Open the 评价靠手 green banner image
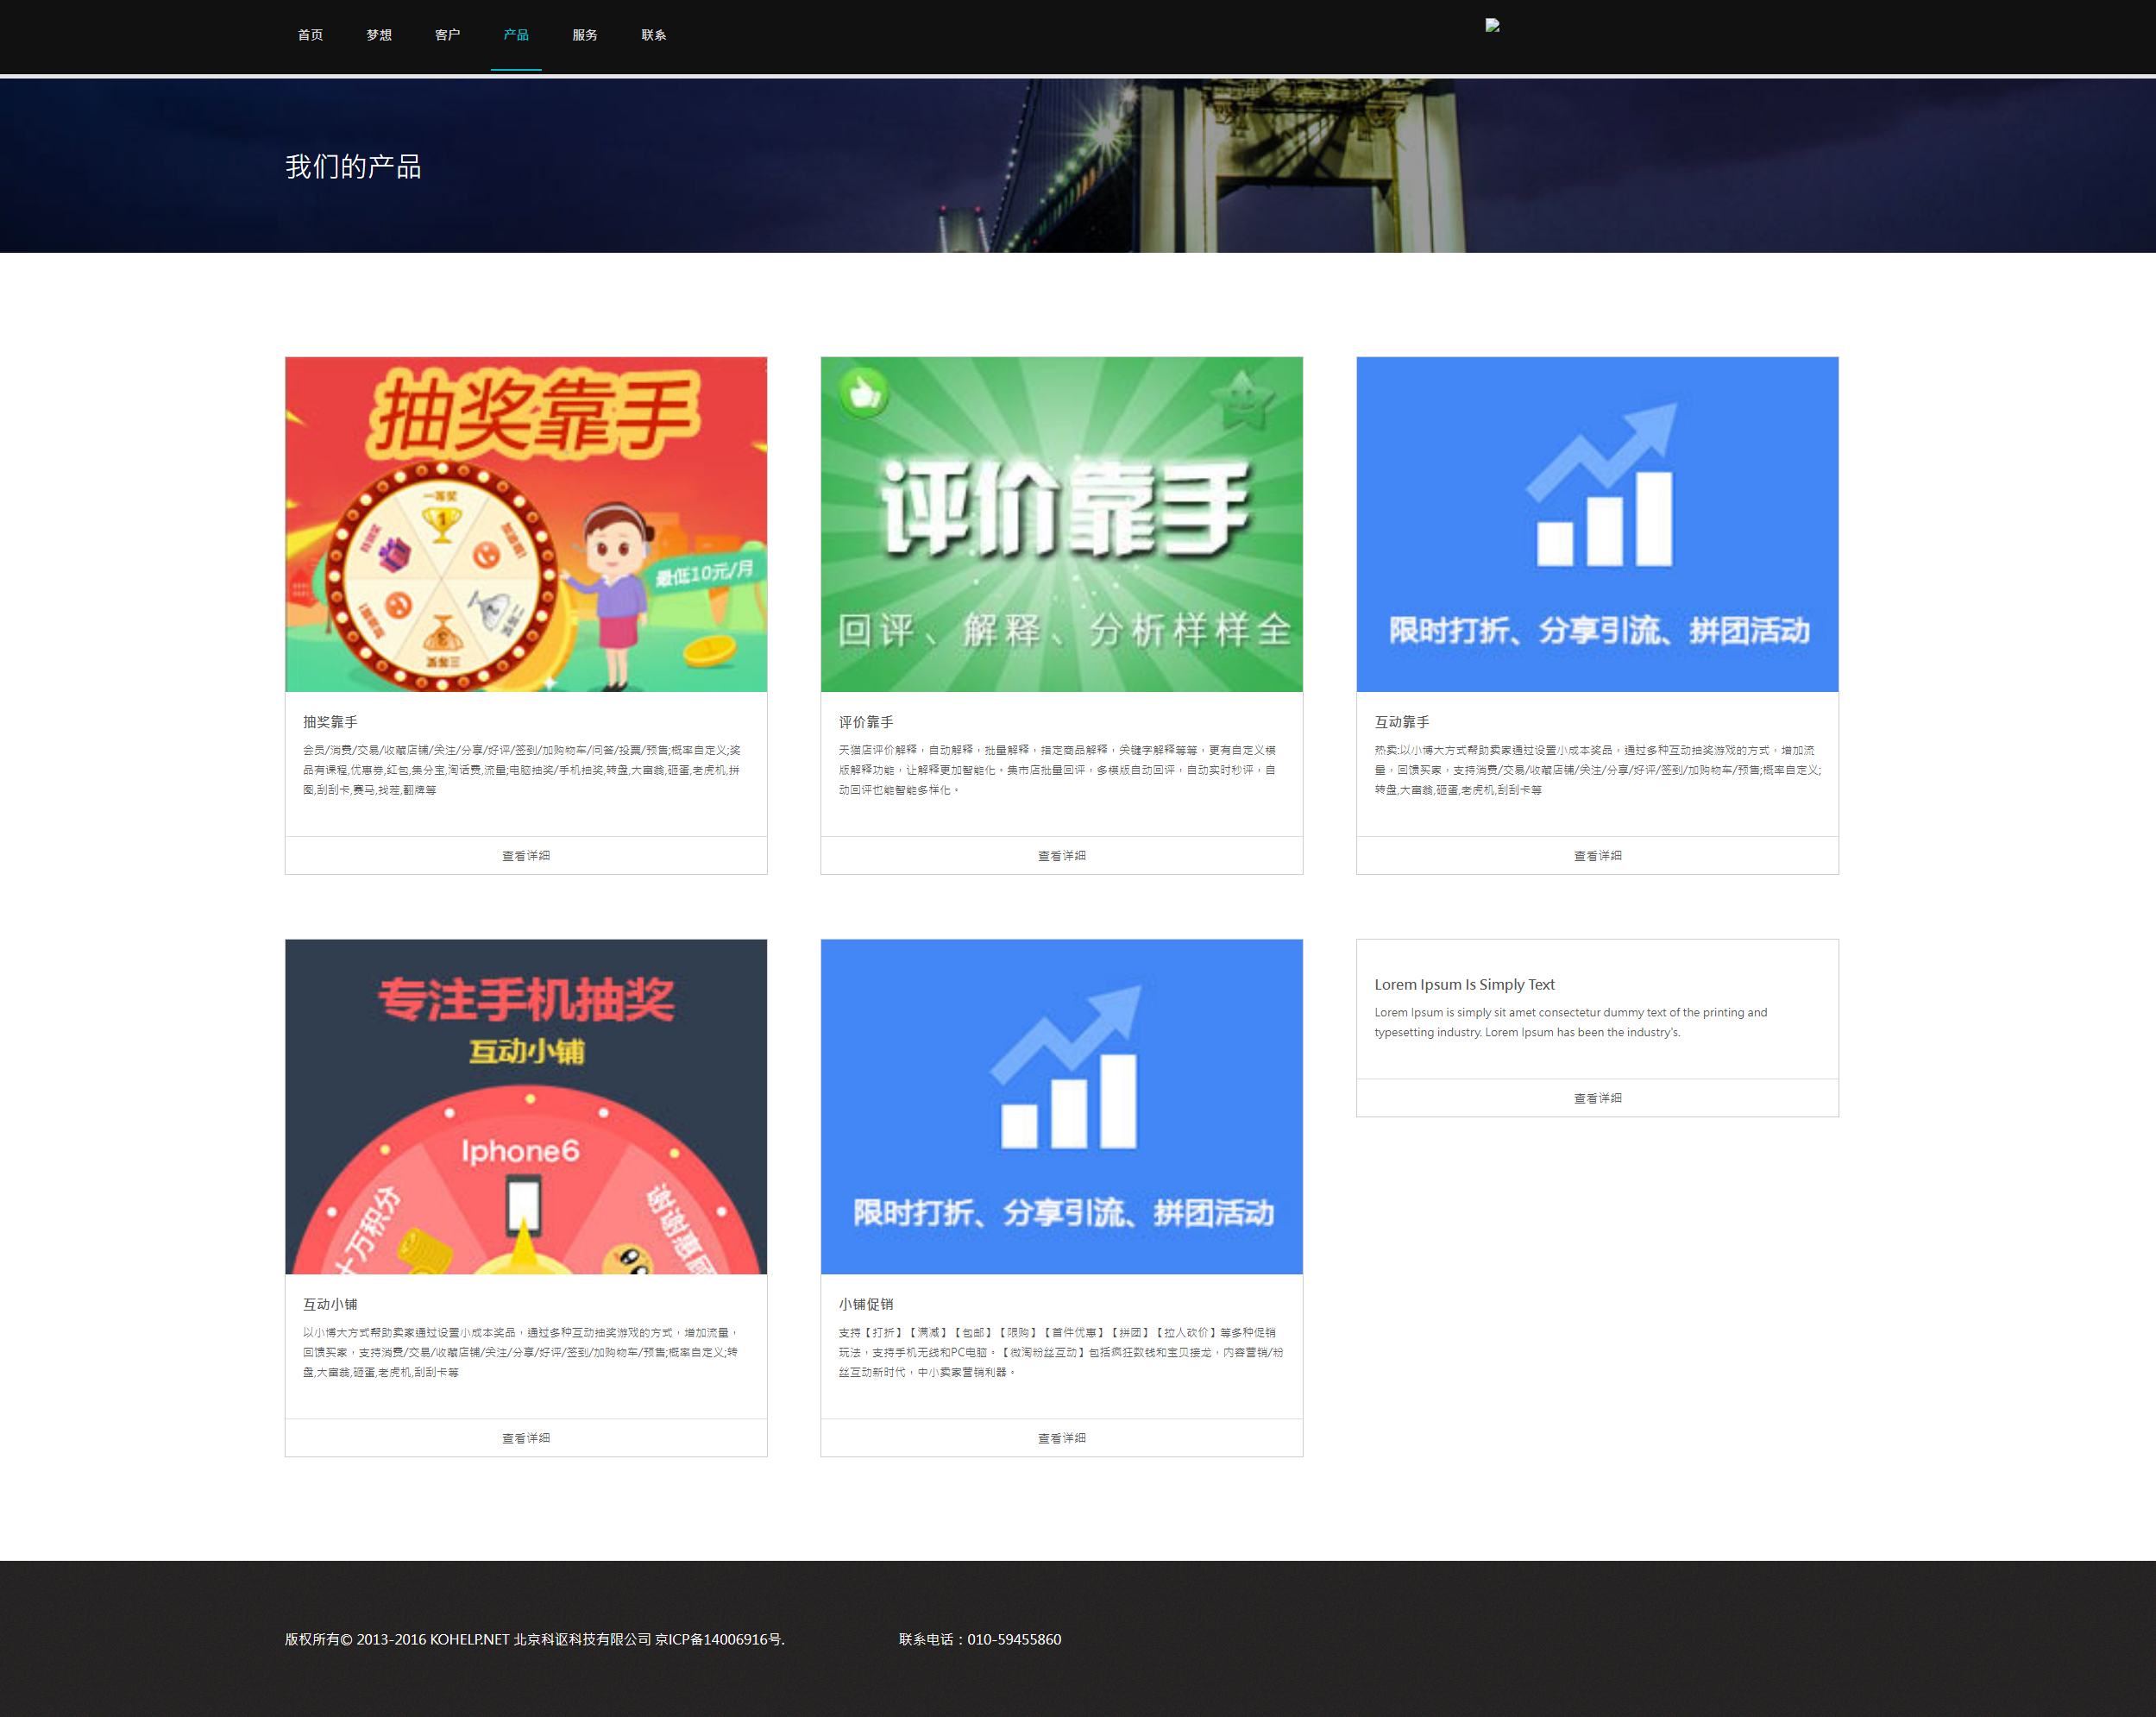This screenshot has height=1717, width=2156. pyautogui.click(x=1060, y=523)
